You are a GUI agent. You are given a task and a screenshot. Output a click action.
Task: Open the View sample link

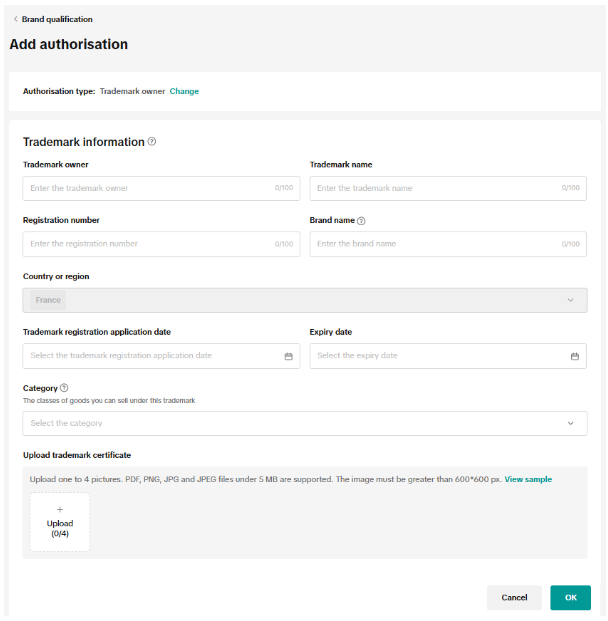pyautogui.click(x=528, y=479)
